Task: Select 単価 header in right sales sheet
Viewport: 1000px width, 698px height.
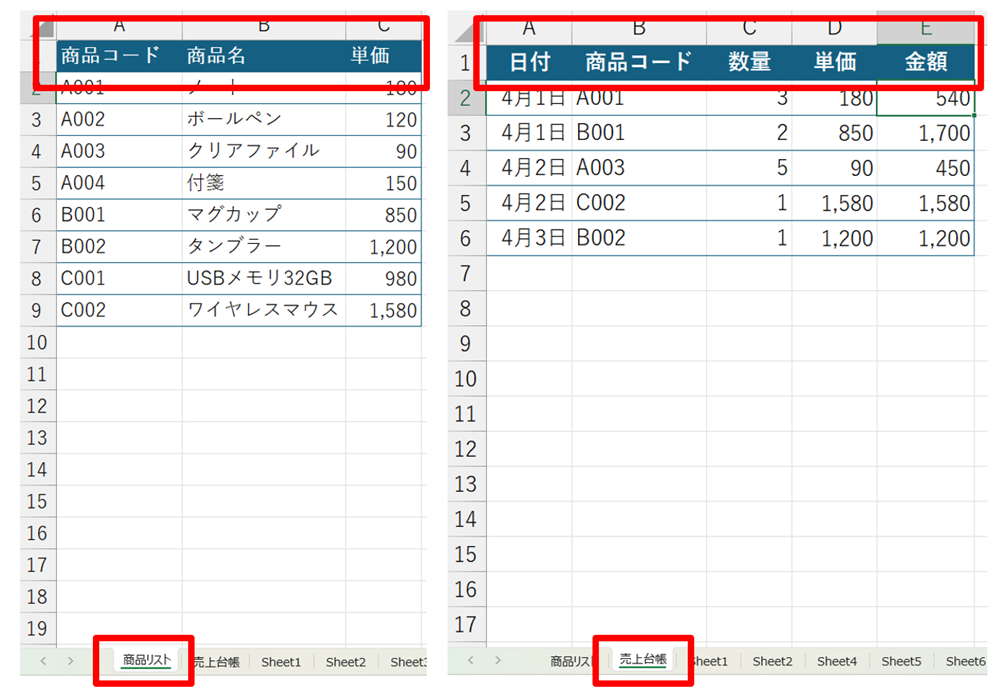Action: point(834,63)
